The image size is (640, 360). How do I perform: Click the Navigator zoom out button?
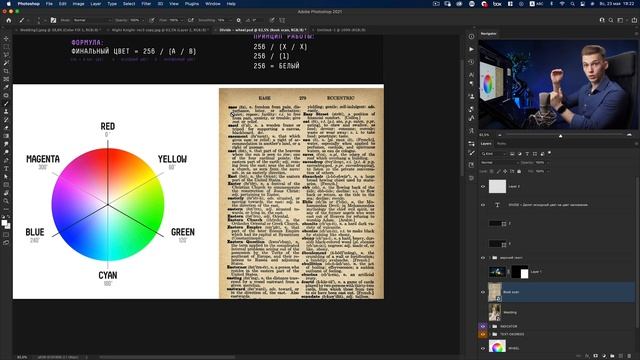[500, 135]
